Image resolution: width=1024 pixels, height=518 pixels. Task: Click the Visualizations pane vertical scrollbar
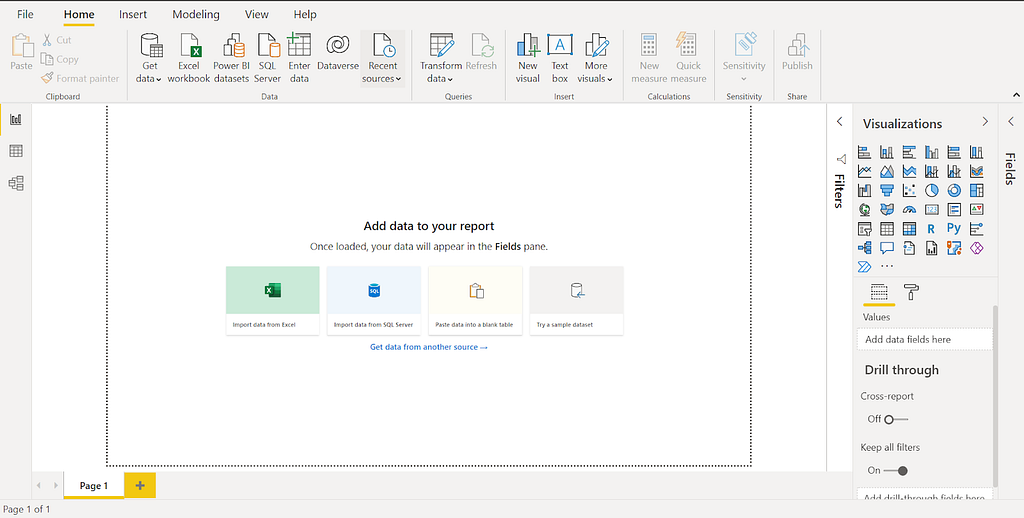coord(995,396)
